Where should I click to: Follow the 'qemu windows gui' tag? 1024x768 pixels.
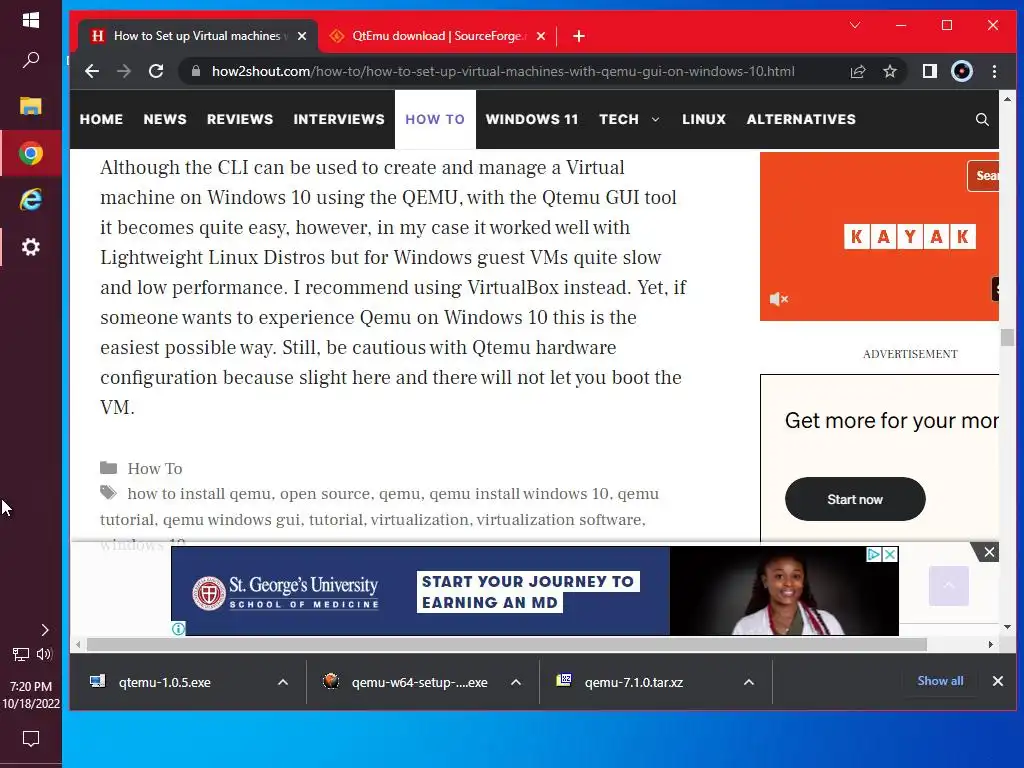[232, 520]
